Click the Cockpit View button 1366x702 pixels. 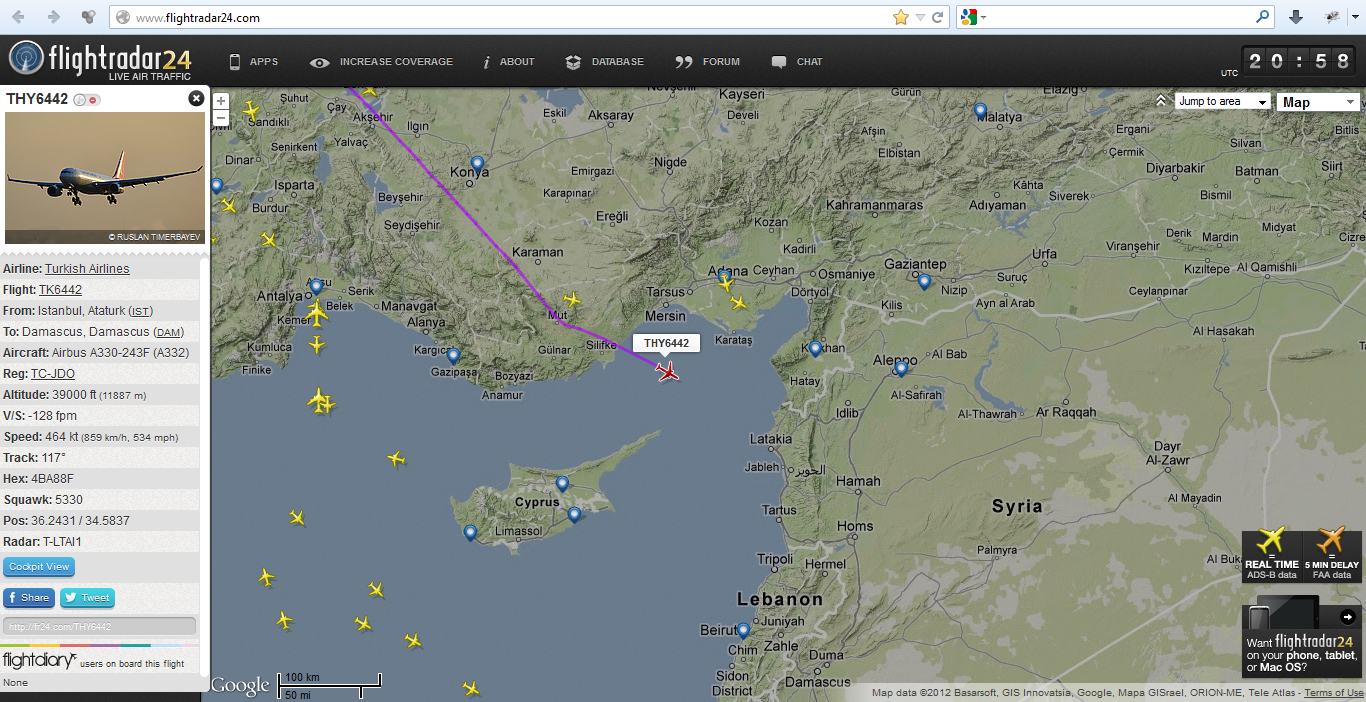pos(39,567)
